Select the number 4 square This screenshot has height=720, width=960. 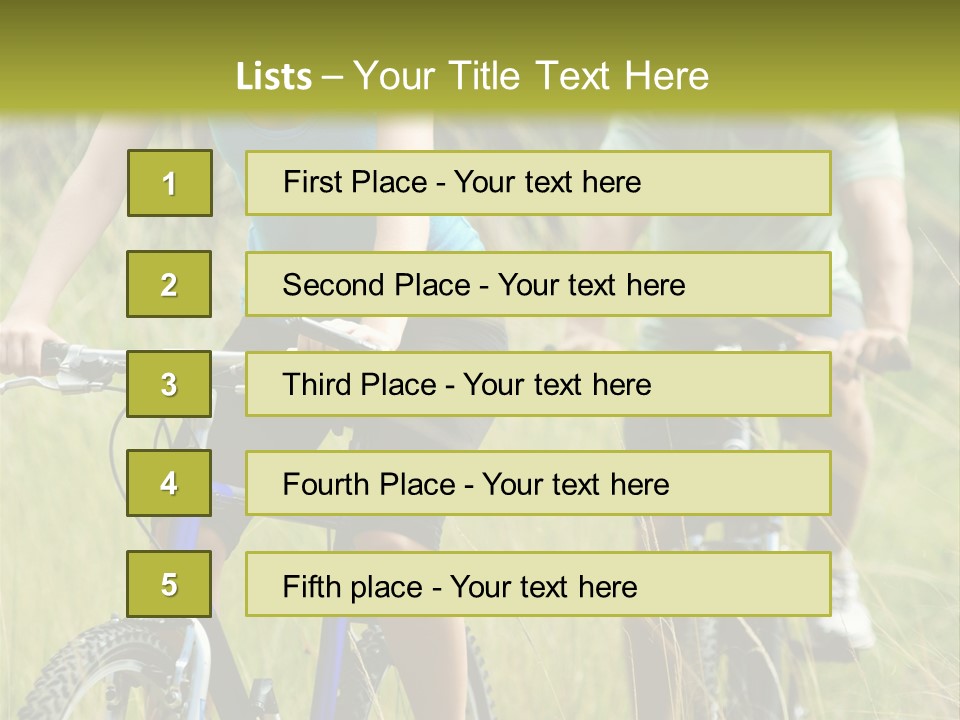169,483
